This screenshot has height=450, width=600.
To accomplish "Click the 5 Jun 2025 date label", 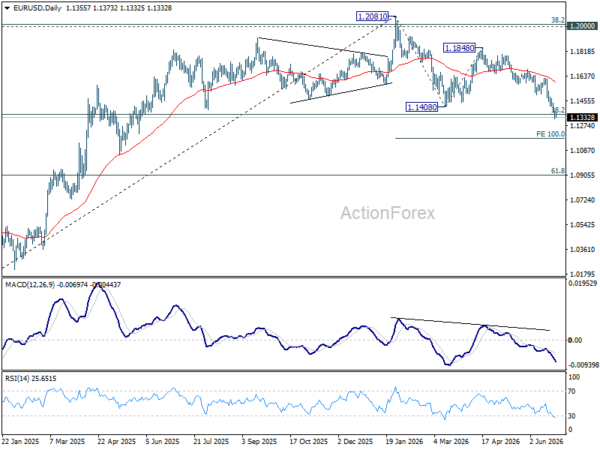I will coord(163,441).
